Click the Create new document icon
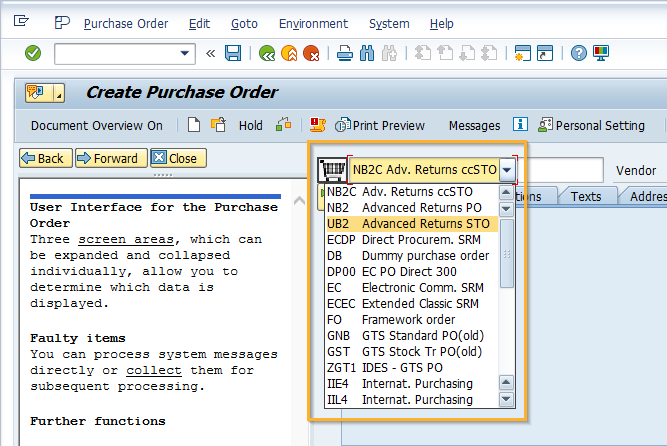The height and width of the screenshot is (446, 667). (194, 125)
